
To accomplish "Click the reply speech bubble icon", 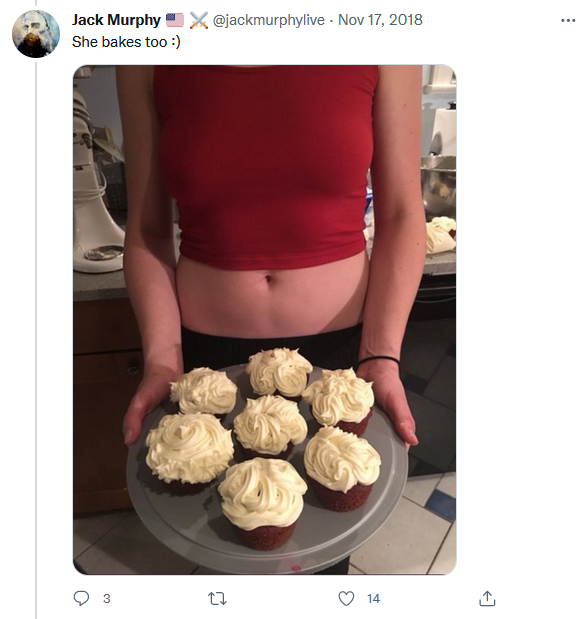I will coord(81,598).
